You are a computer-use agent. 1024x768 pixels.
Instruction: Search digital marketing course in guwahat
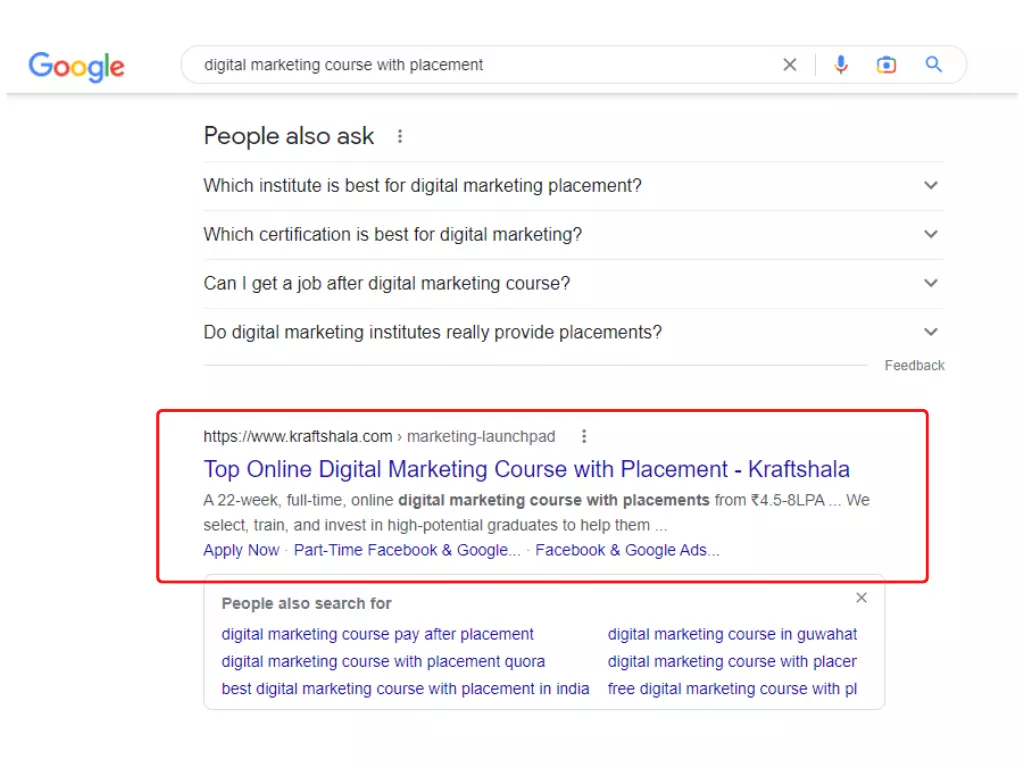(x=732, y=634)
